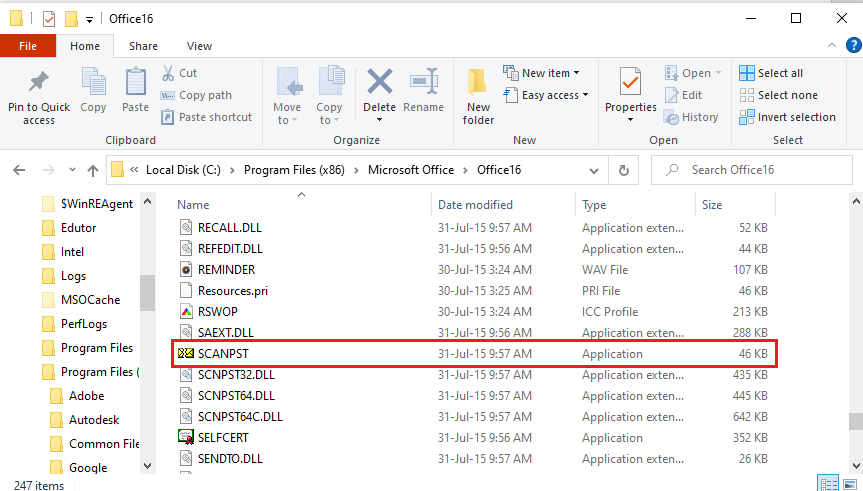Screen dimensions: 863x491
Task: Click the Rename icon
Action: pos(424,81)
